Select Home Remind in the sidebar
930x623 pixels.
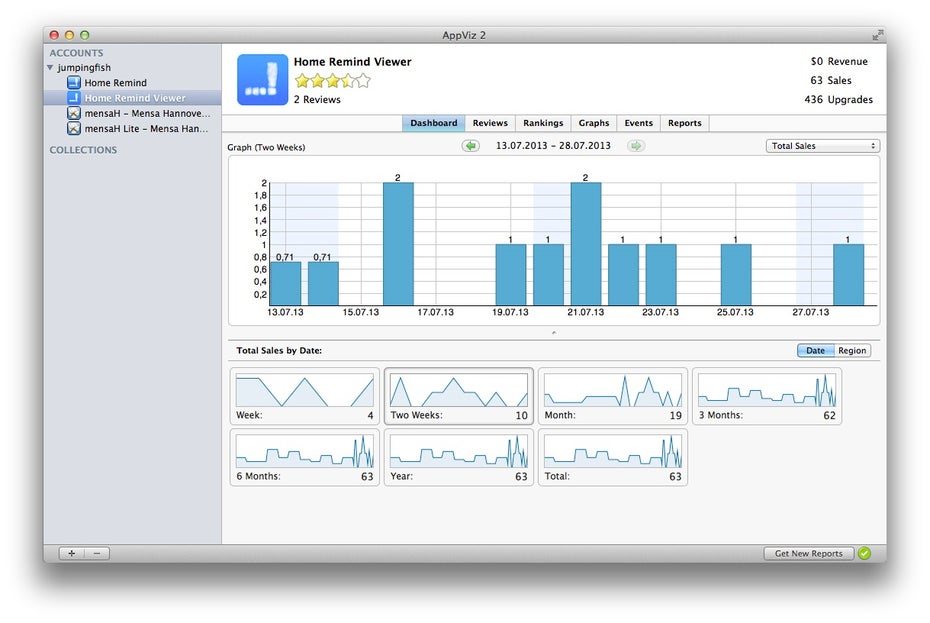tap(133, 82)
